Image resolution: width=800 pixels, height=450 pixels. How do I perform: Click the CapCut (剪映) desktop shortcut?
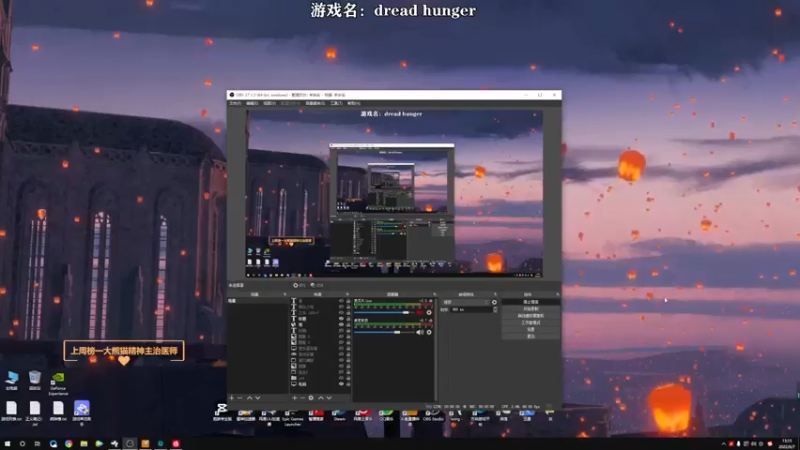click(221, 412)
